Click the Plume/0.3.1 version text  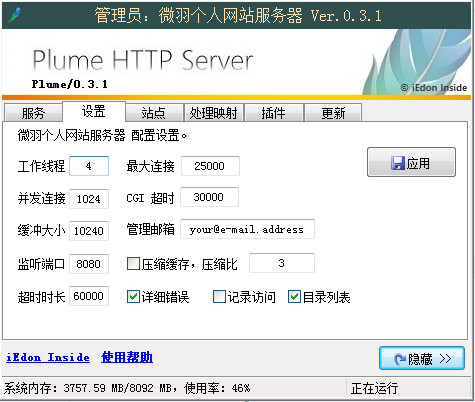tap(70, 84)
